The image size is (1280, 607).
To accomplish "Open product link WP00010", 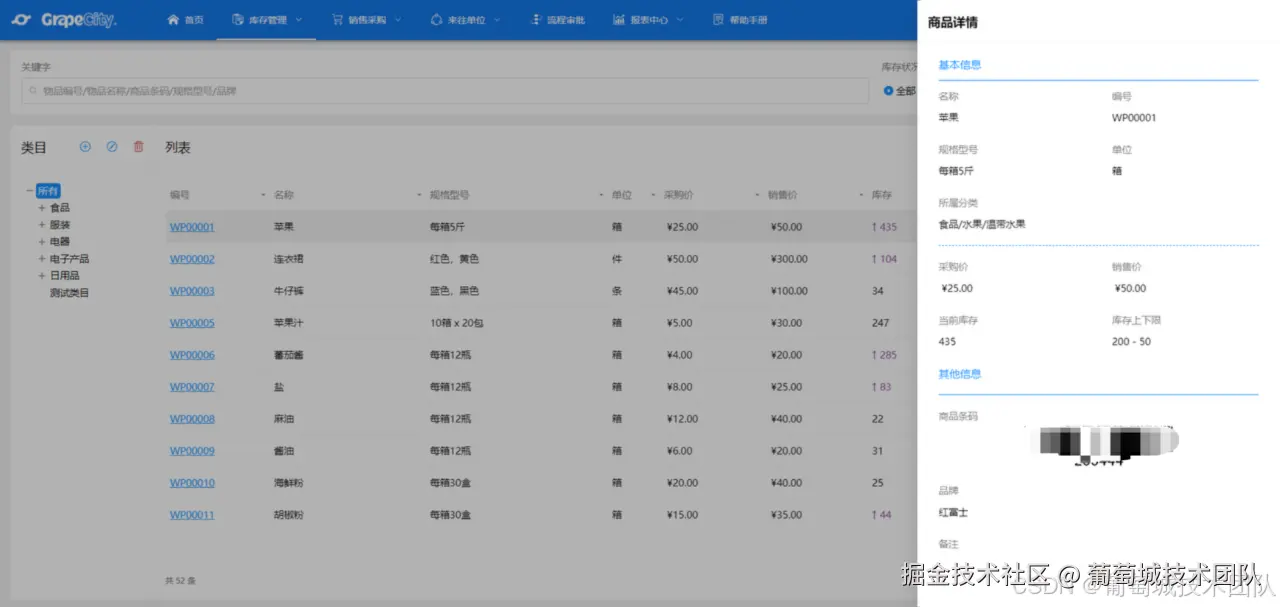I will [192, 483].
